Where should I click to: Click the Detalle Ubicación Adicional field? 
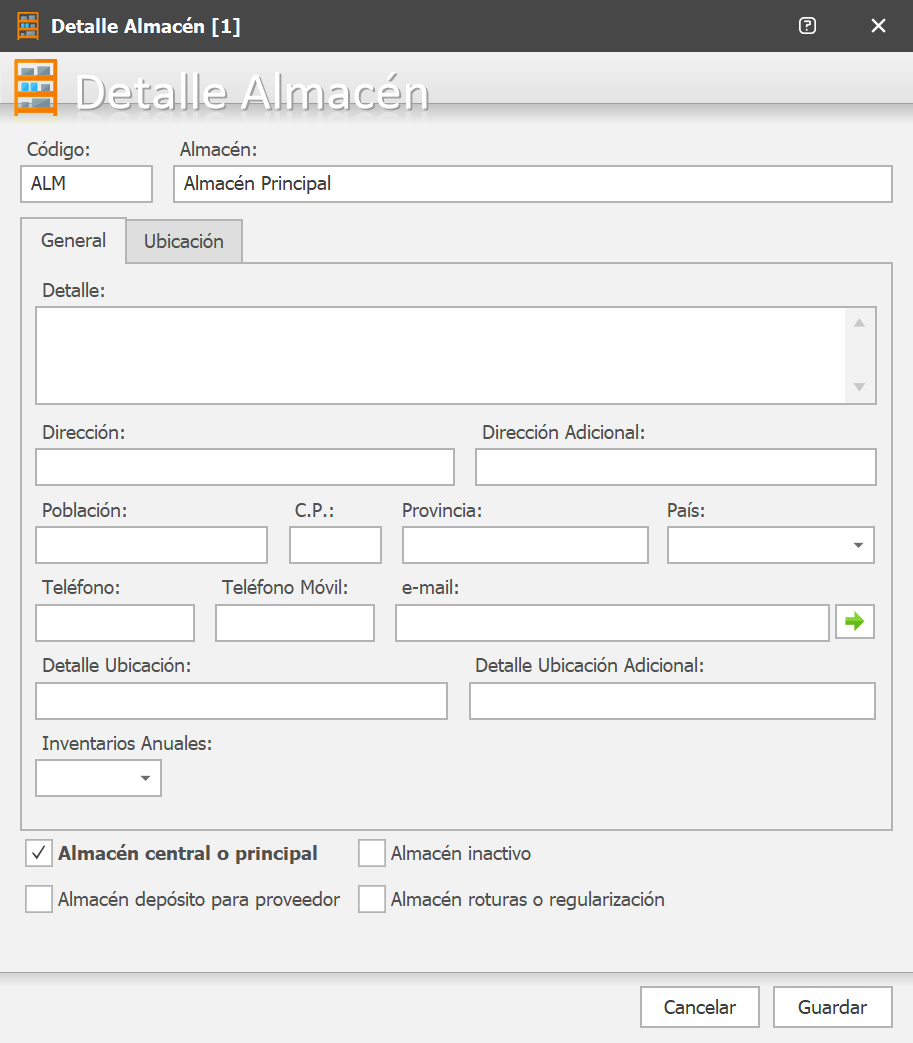(672, 700)
